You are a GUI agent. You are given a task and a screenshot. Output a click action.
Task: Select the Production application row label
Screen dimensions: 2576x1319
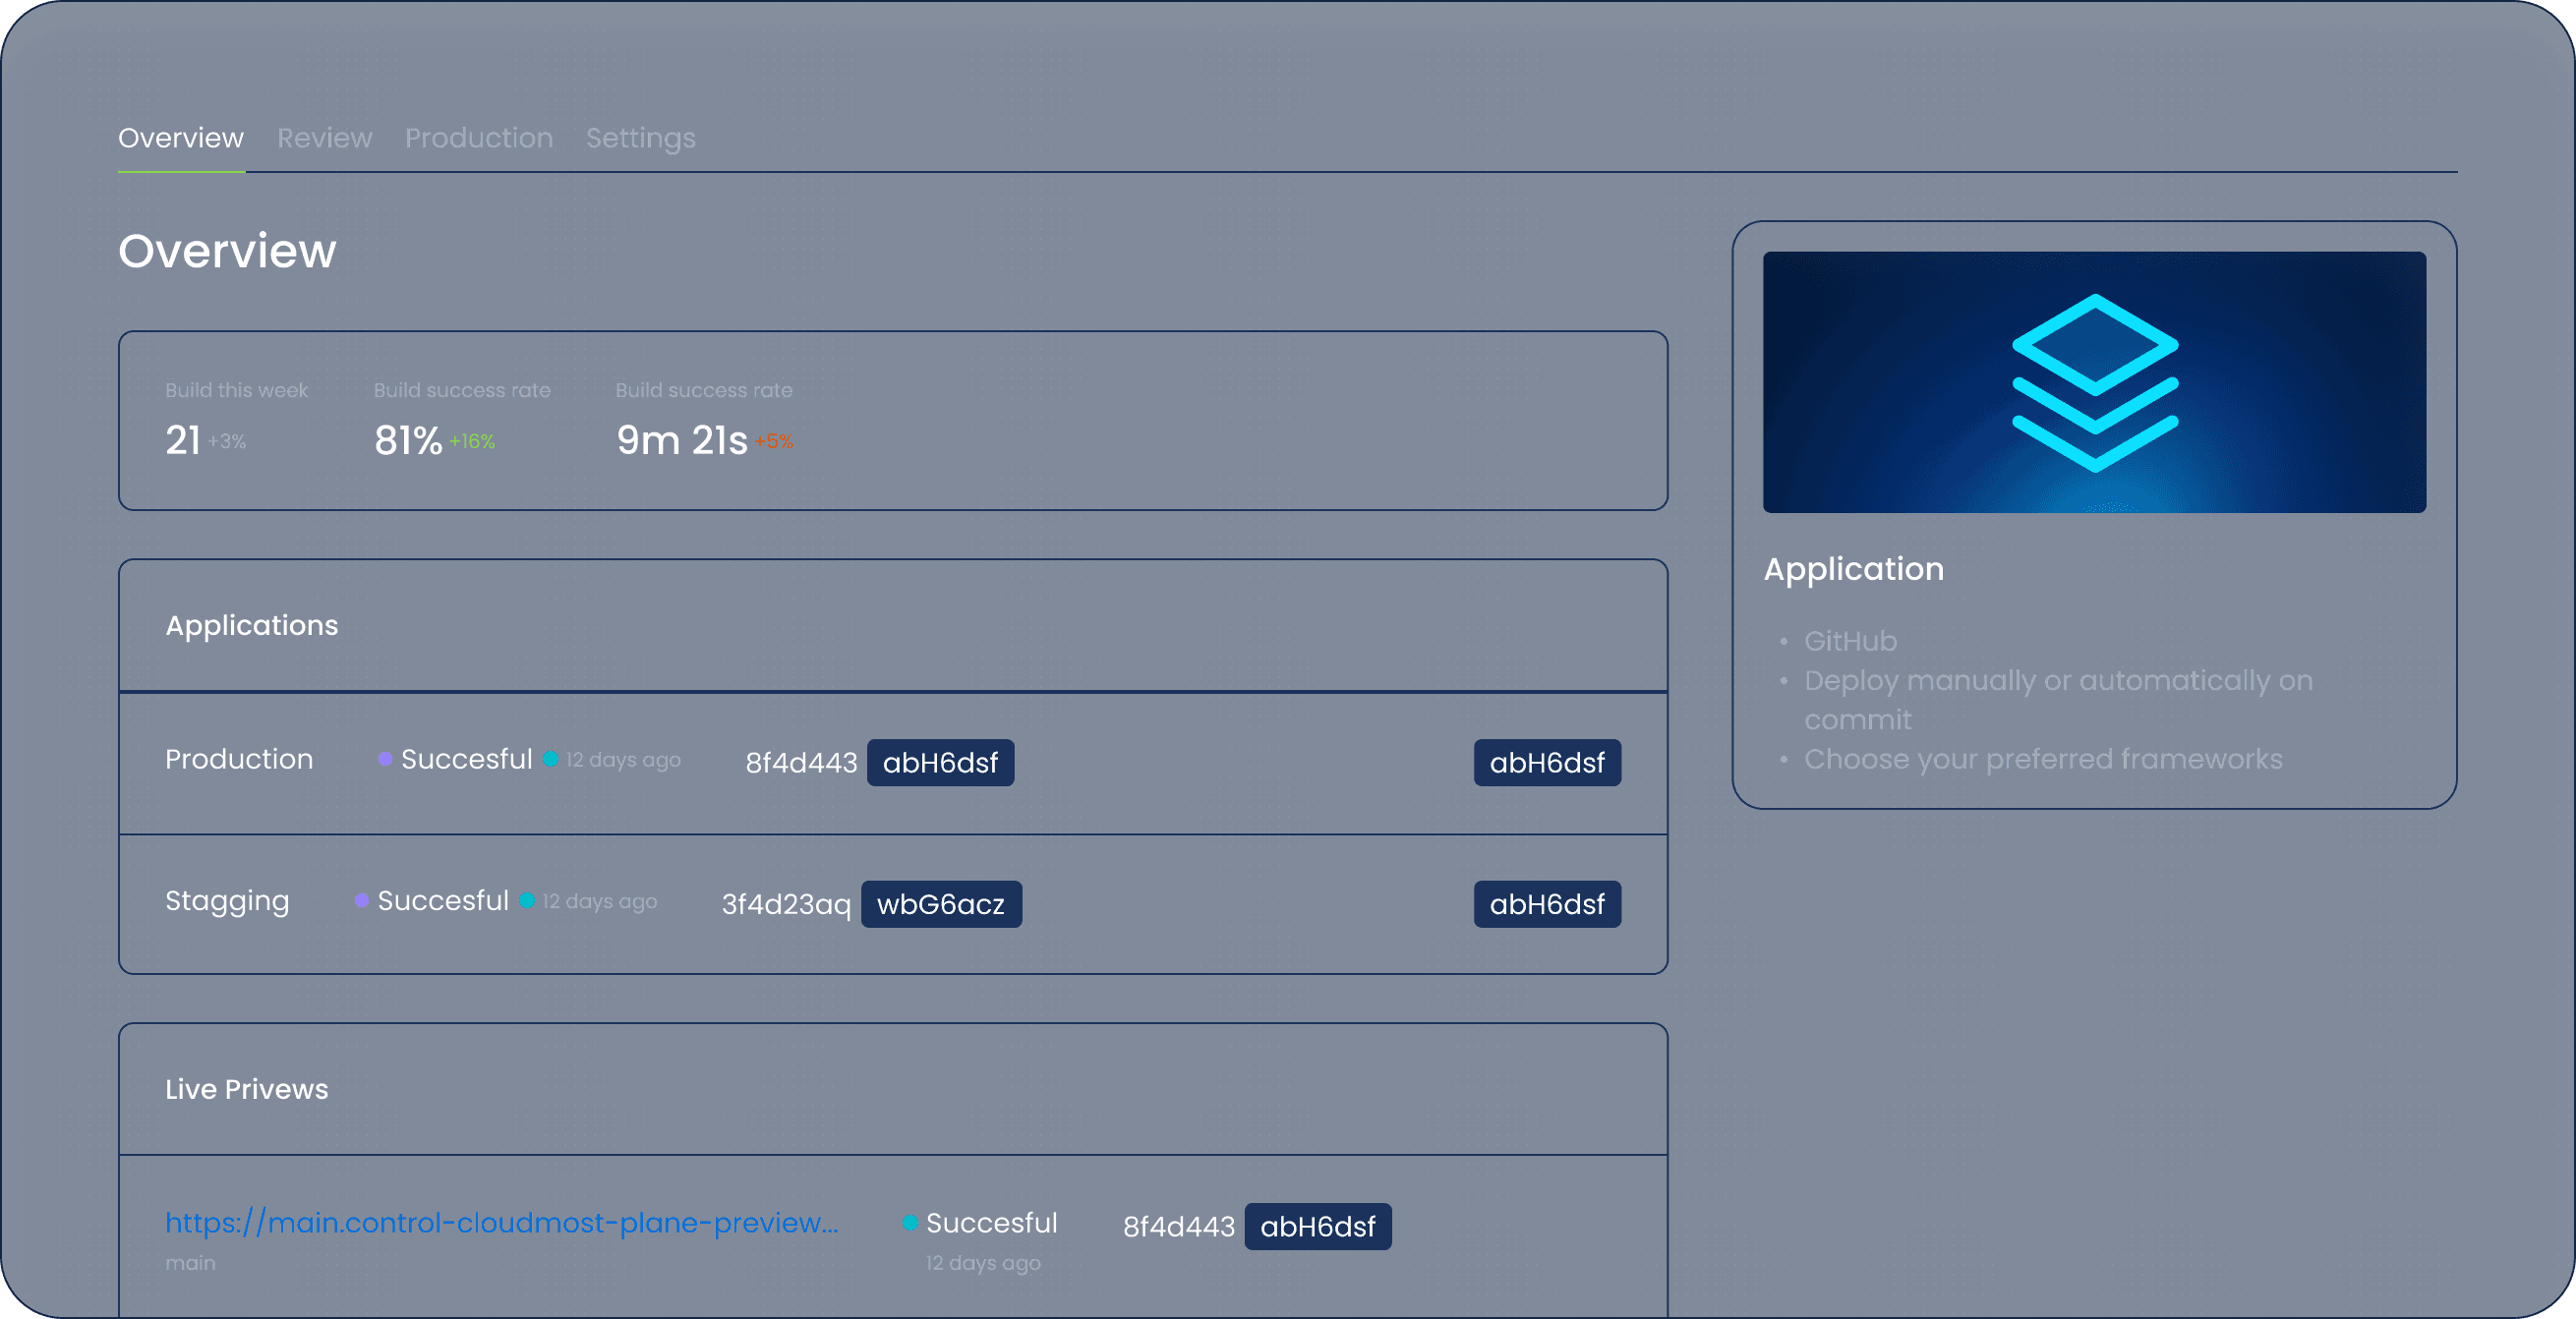239,759
